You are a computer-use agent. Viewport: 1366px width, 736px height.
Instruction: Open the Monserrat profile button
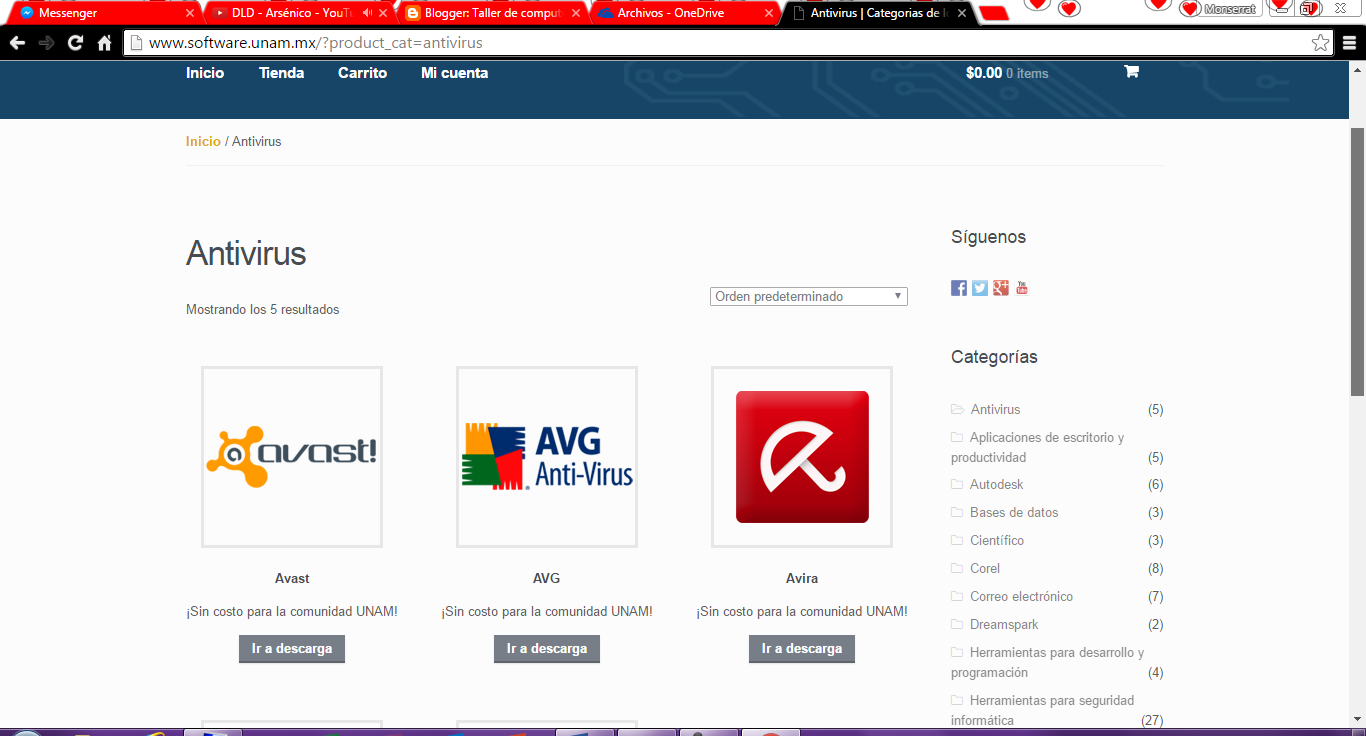(x=1229, y=9)
